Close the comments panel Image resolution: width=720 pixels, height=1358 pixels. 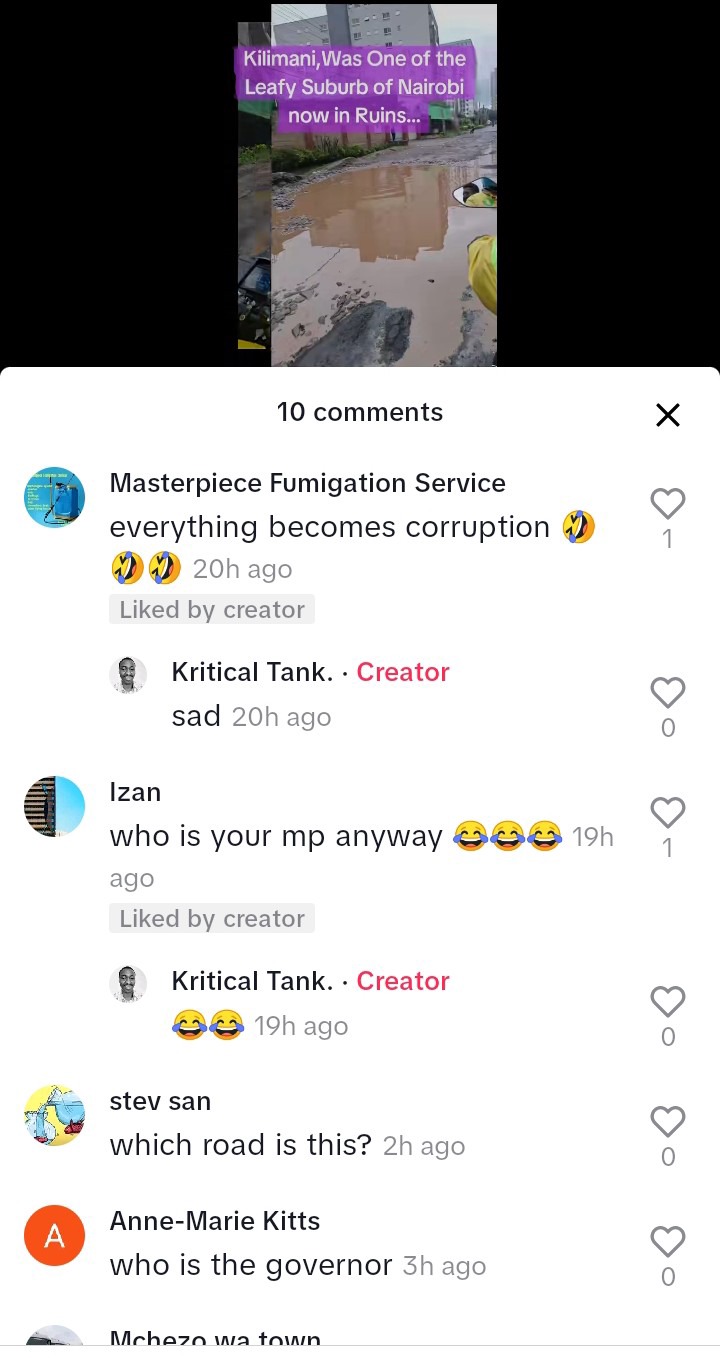[668, 415]
